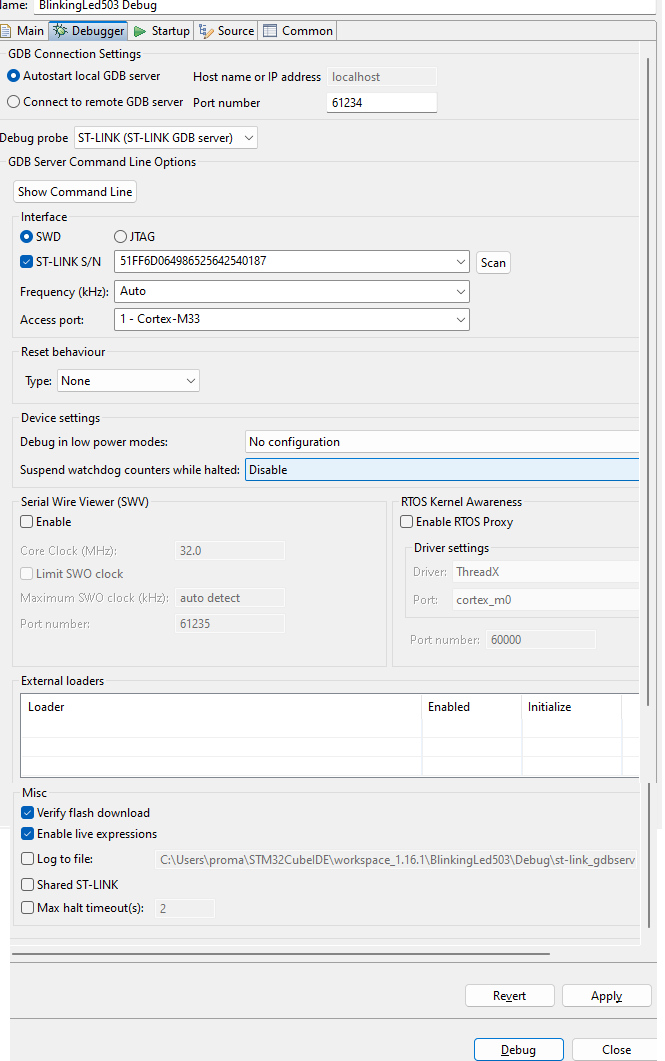Screen dimensions: 665x1061
Task: Click the horizontal scrollbar at bottom
Action: [x=281, y=953]
